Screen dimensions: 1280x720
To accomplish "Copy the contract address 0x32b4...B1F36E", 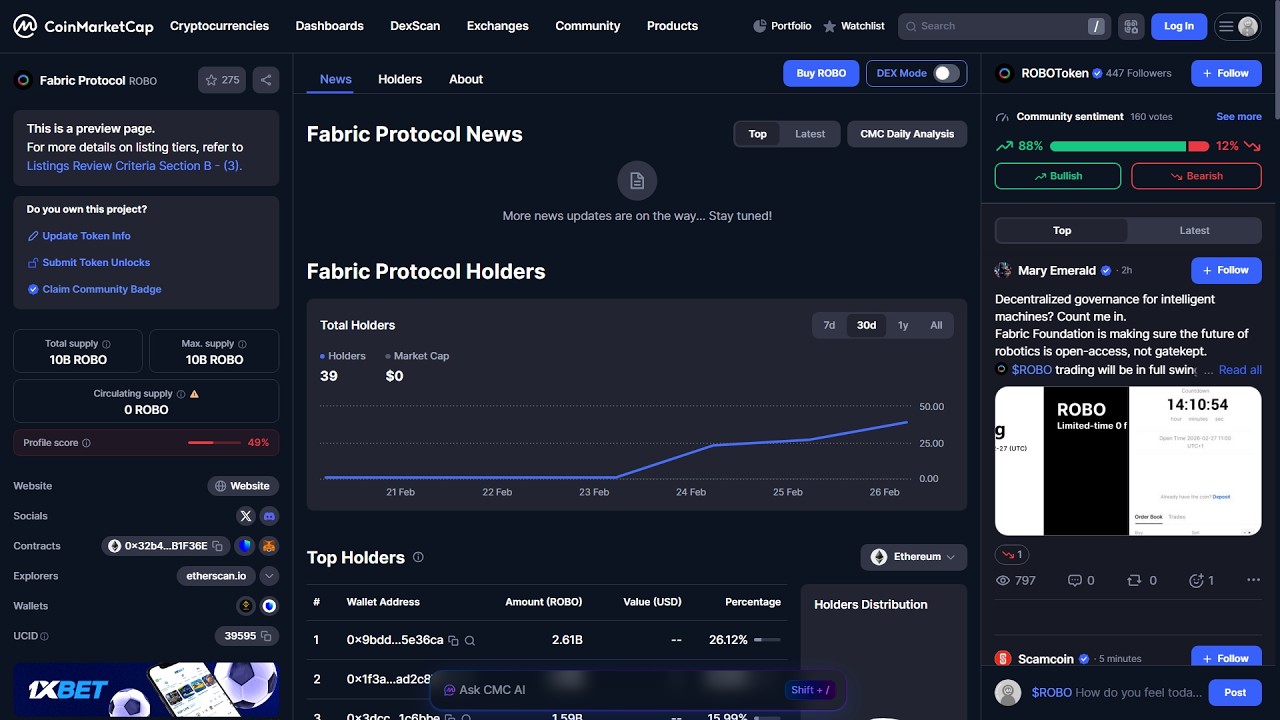I will point(217,546).
